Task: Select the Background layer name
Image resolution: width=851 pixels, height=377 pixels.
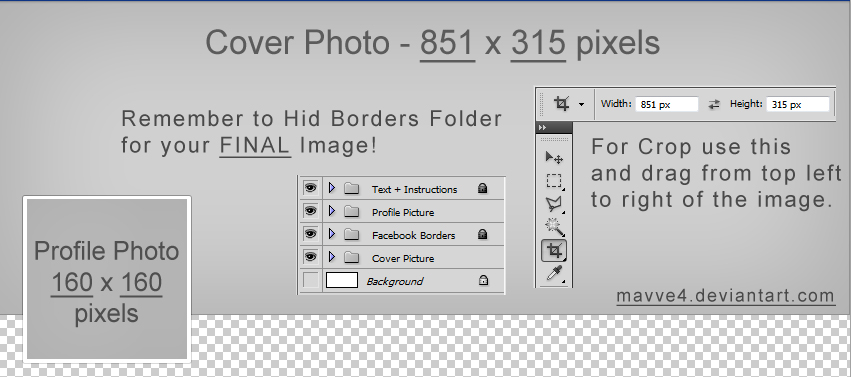Action: [395, 282]
